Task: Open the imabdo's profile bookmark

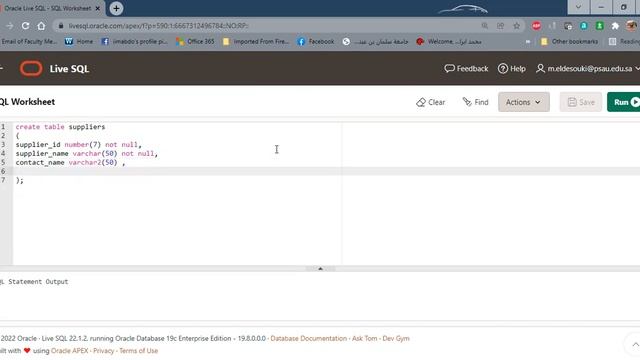Action: [134, 41]
